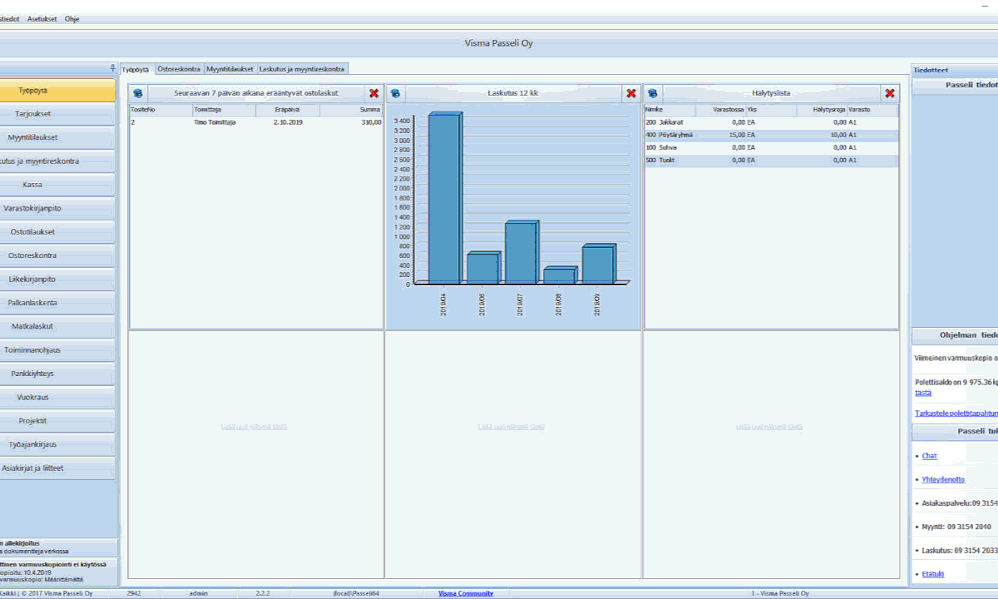The width and height of the screenshot is (998, 599).
Task: Open options icon of the ostolaskut widget
Action: point(137,93)
